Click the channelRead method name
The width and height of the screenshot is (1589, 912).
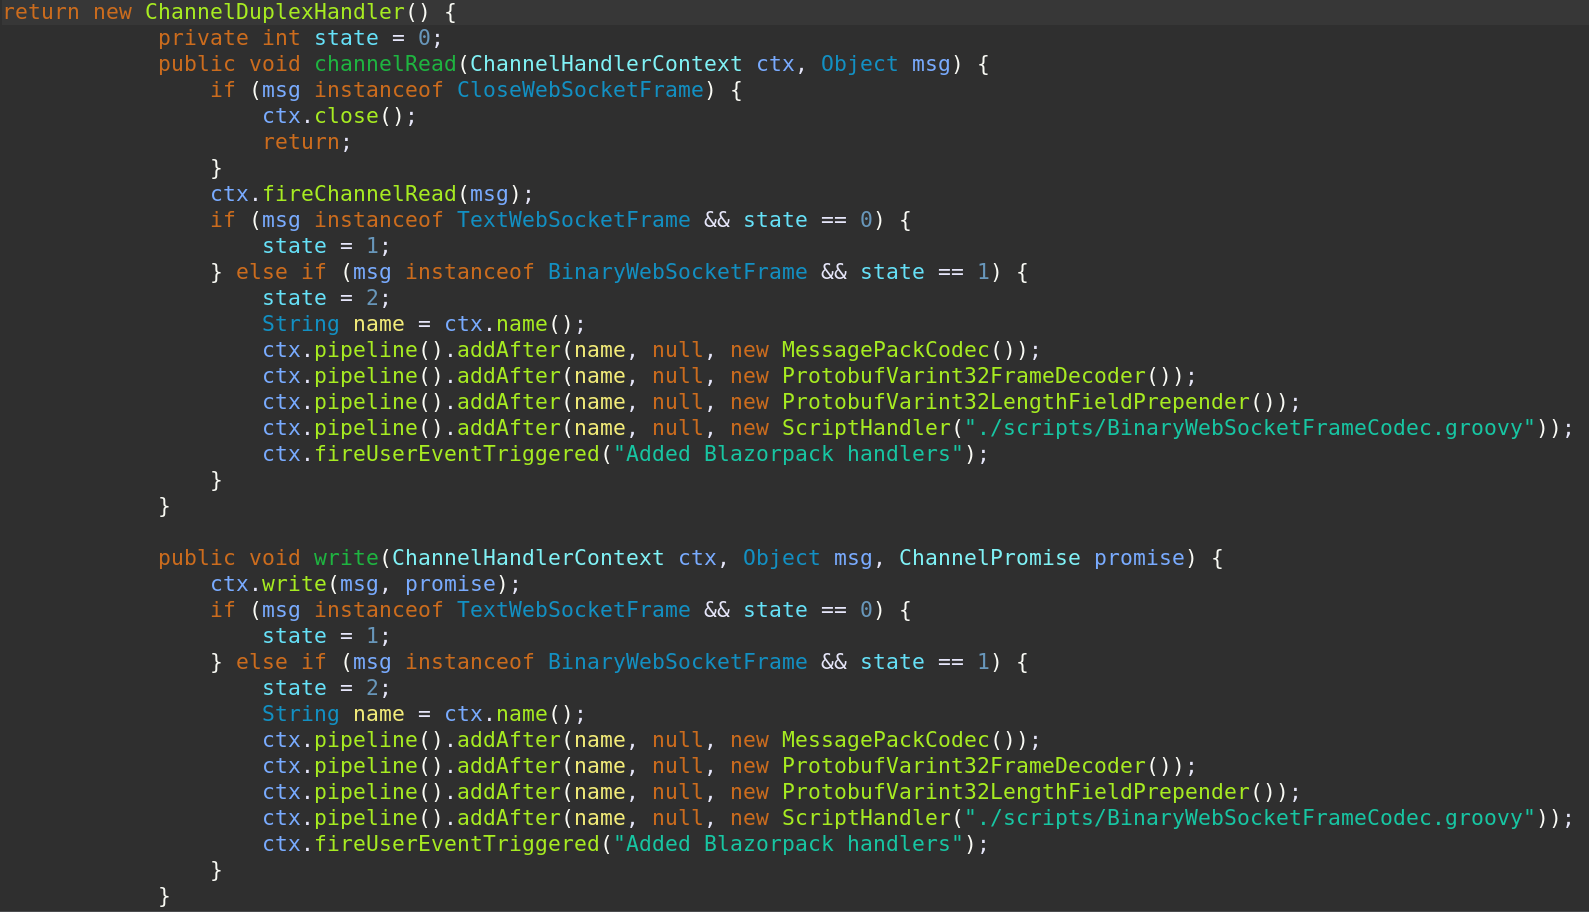click(x=385, y=64)
